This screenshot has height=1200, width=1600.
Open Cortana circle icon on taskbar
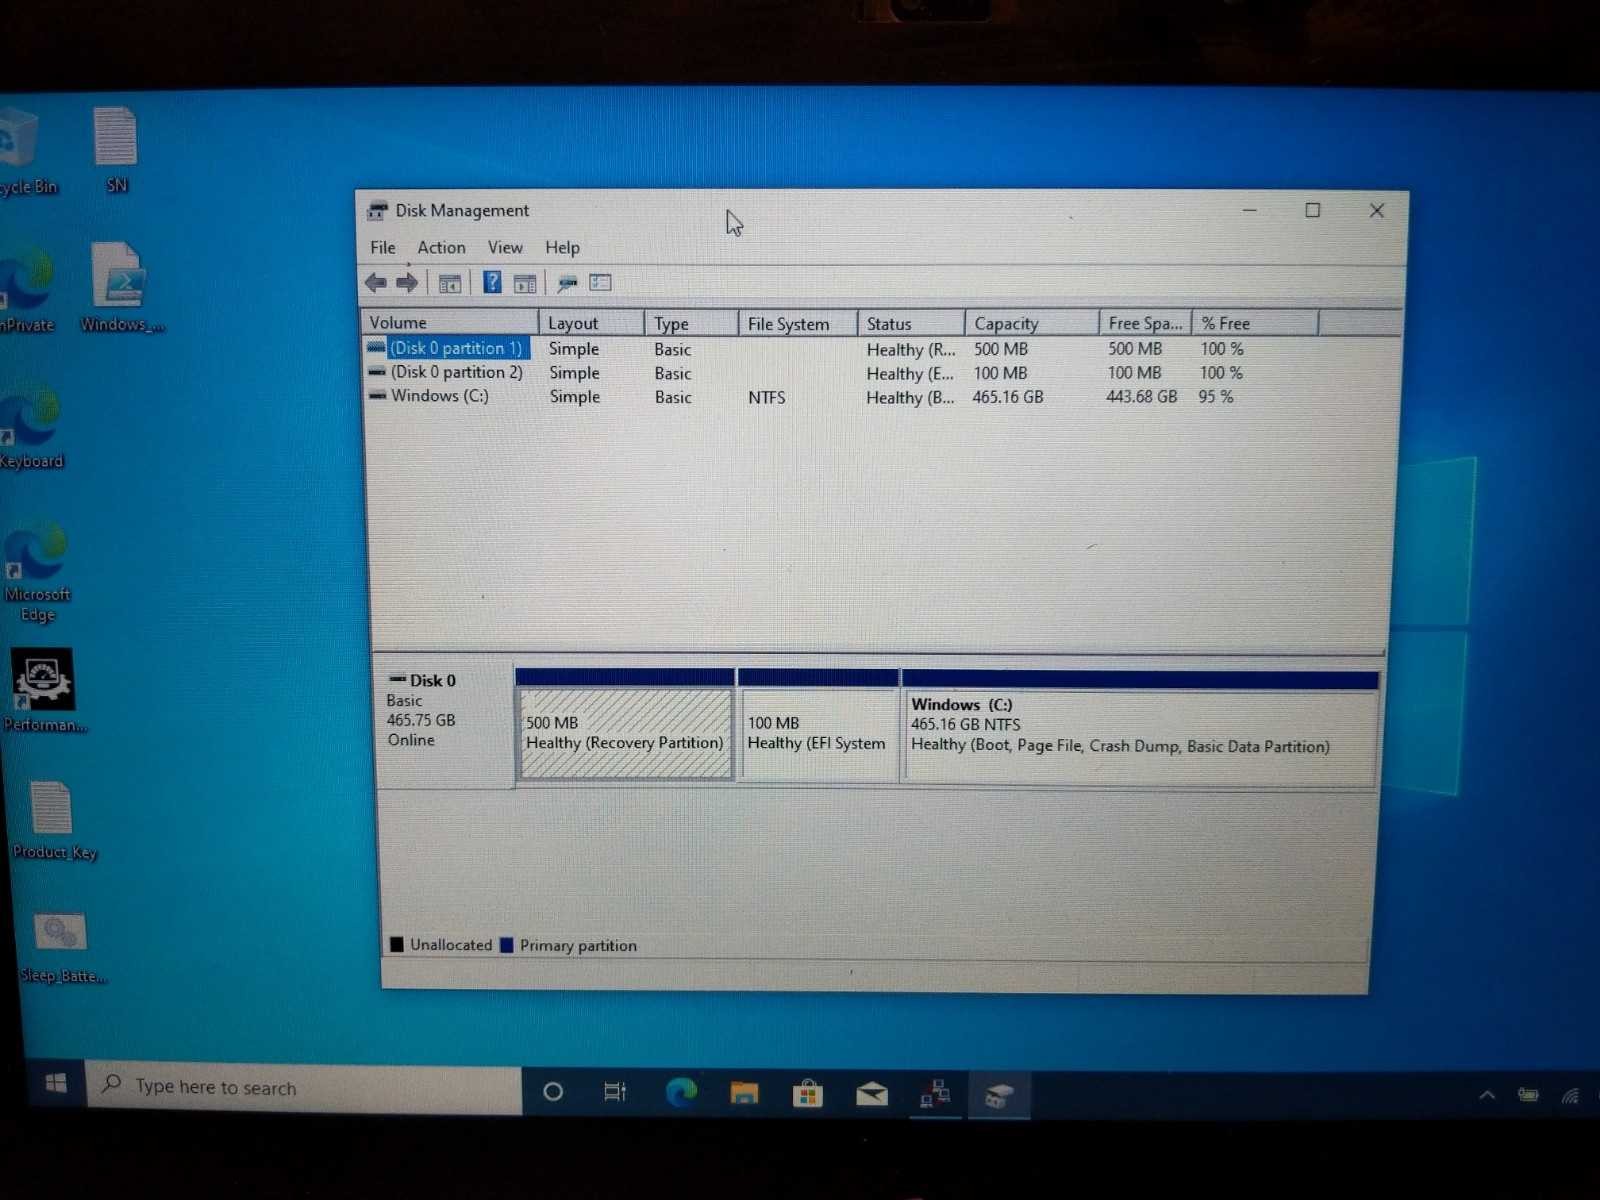click(552, 1092)
